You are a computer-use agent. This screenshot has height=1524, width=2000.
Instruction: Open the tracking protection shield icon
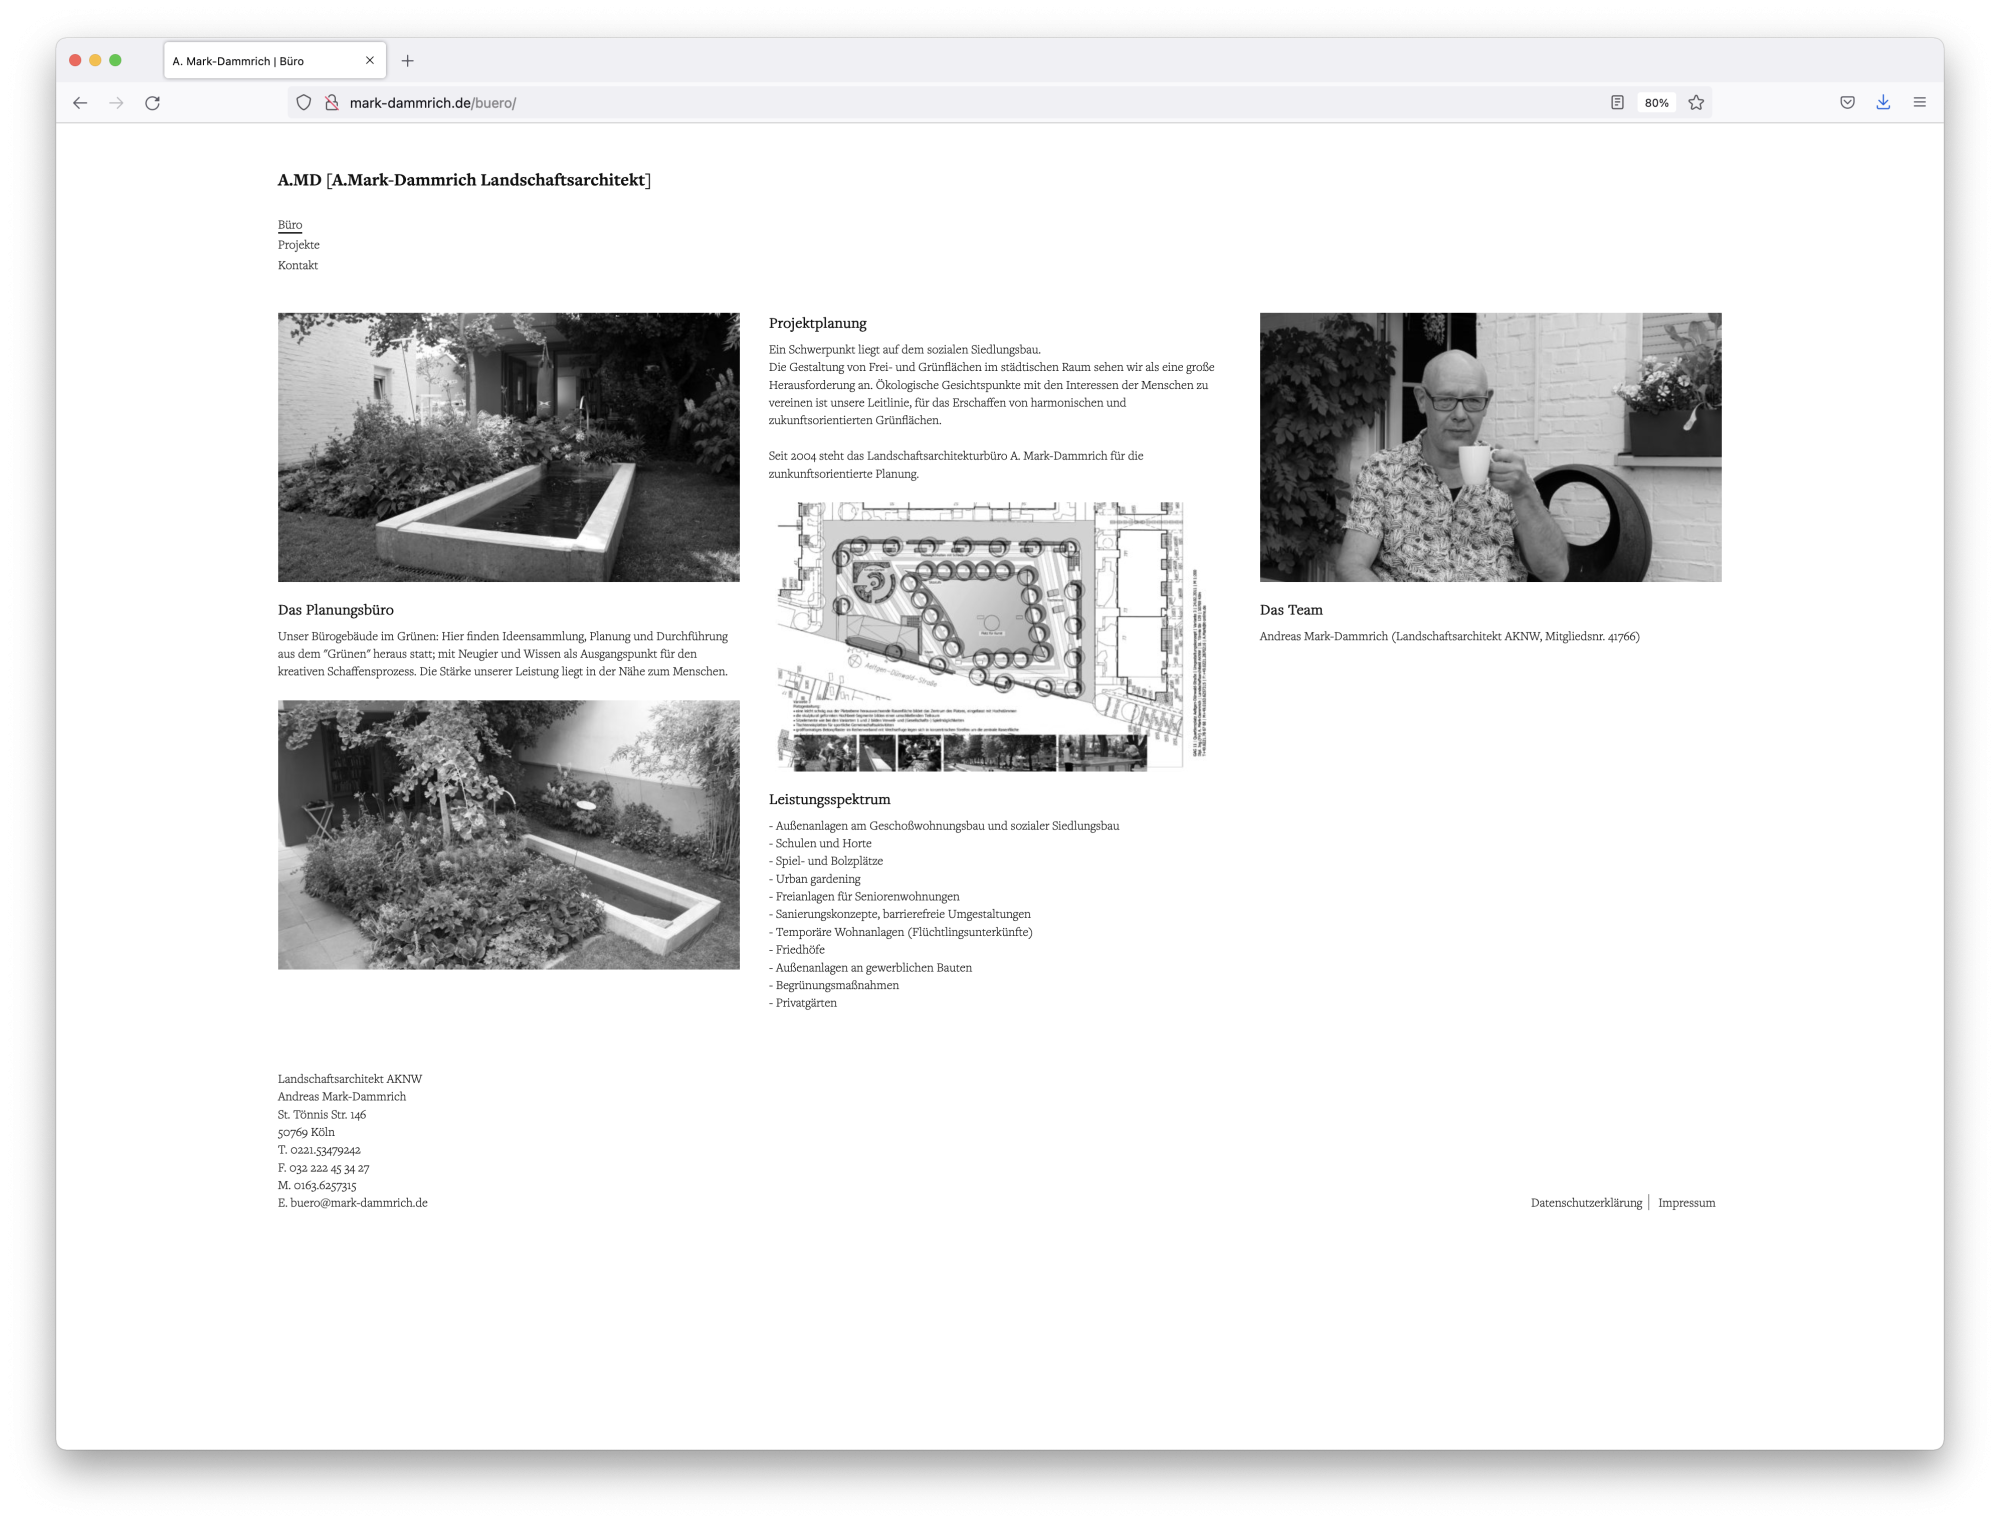[304, 103]
